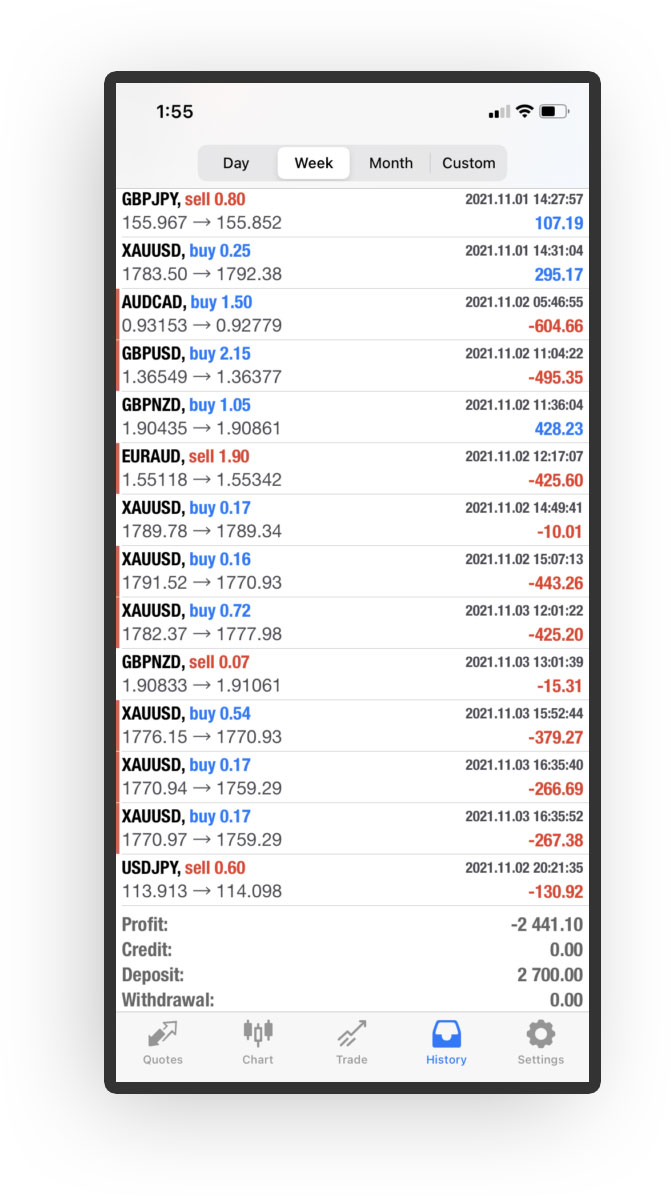Choose the Custom period segment
This screenshot has width=671, height=1197.
pos(468,163)
